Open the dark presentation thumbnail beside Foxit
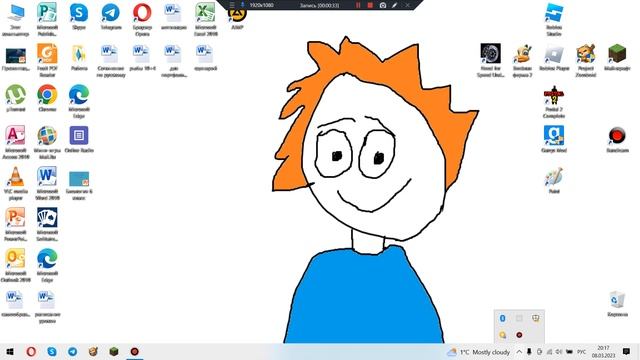The image size is (640, 360). (16, 58)
